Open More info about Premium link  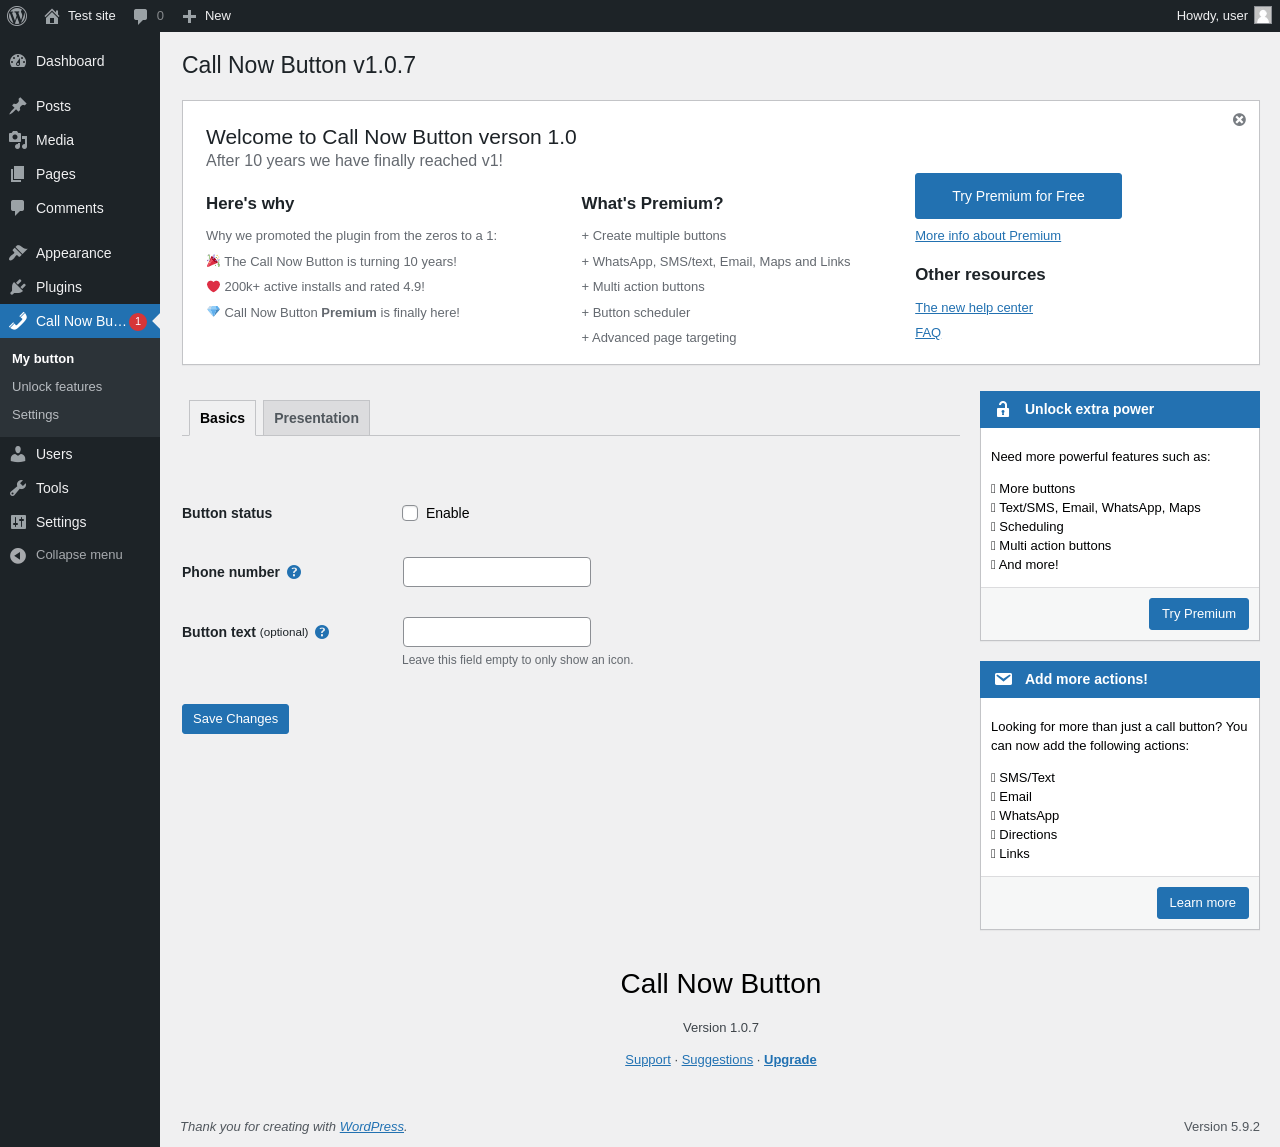click(x=988, y=236)
